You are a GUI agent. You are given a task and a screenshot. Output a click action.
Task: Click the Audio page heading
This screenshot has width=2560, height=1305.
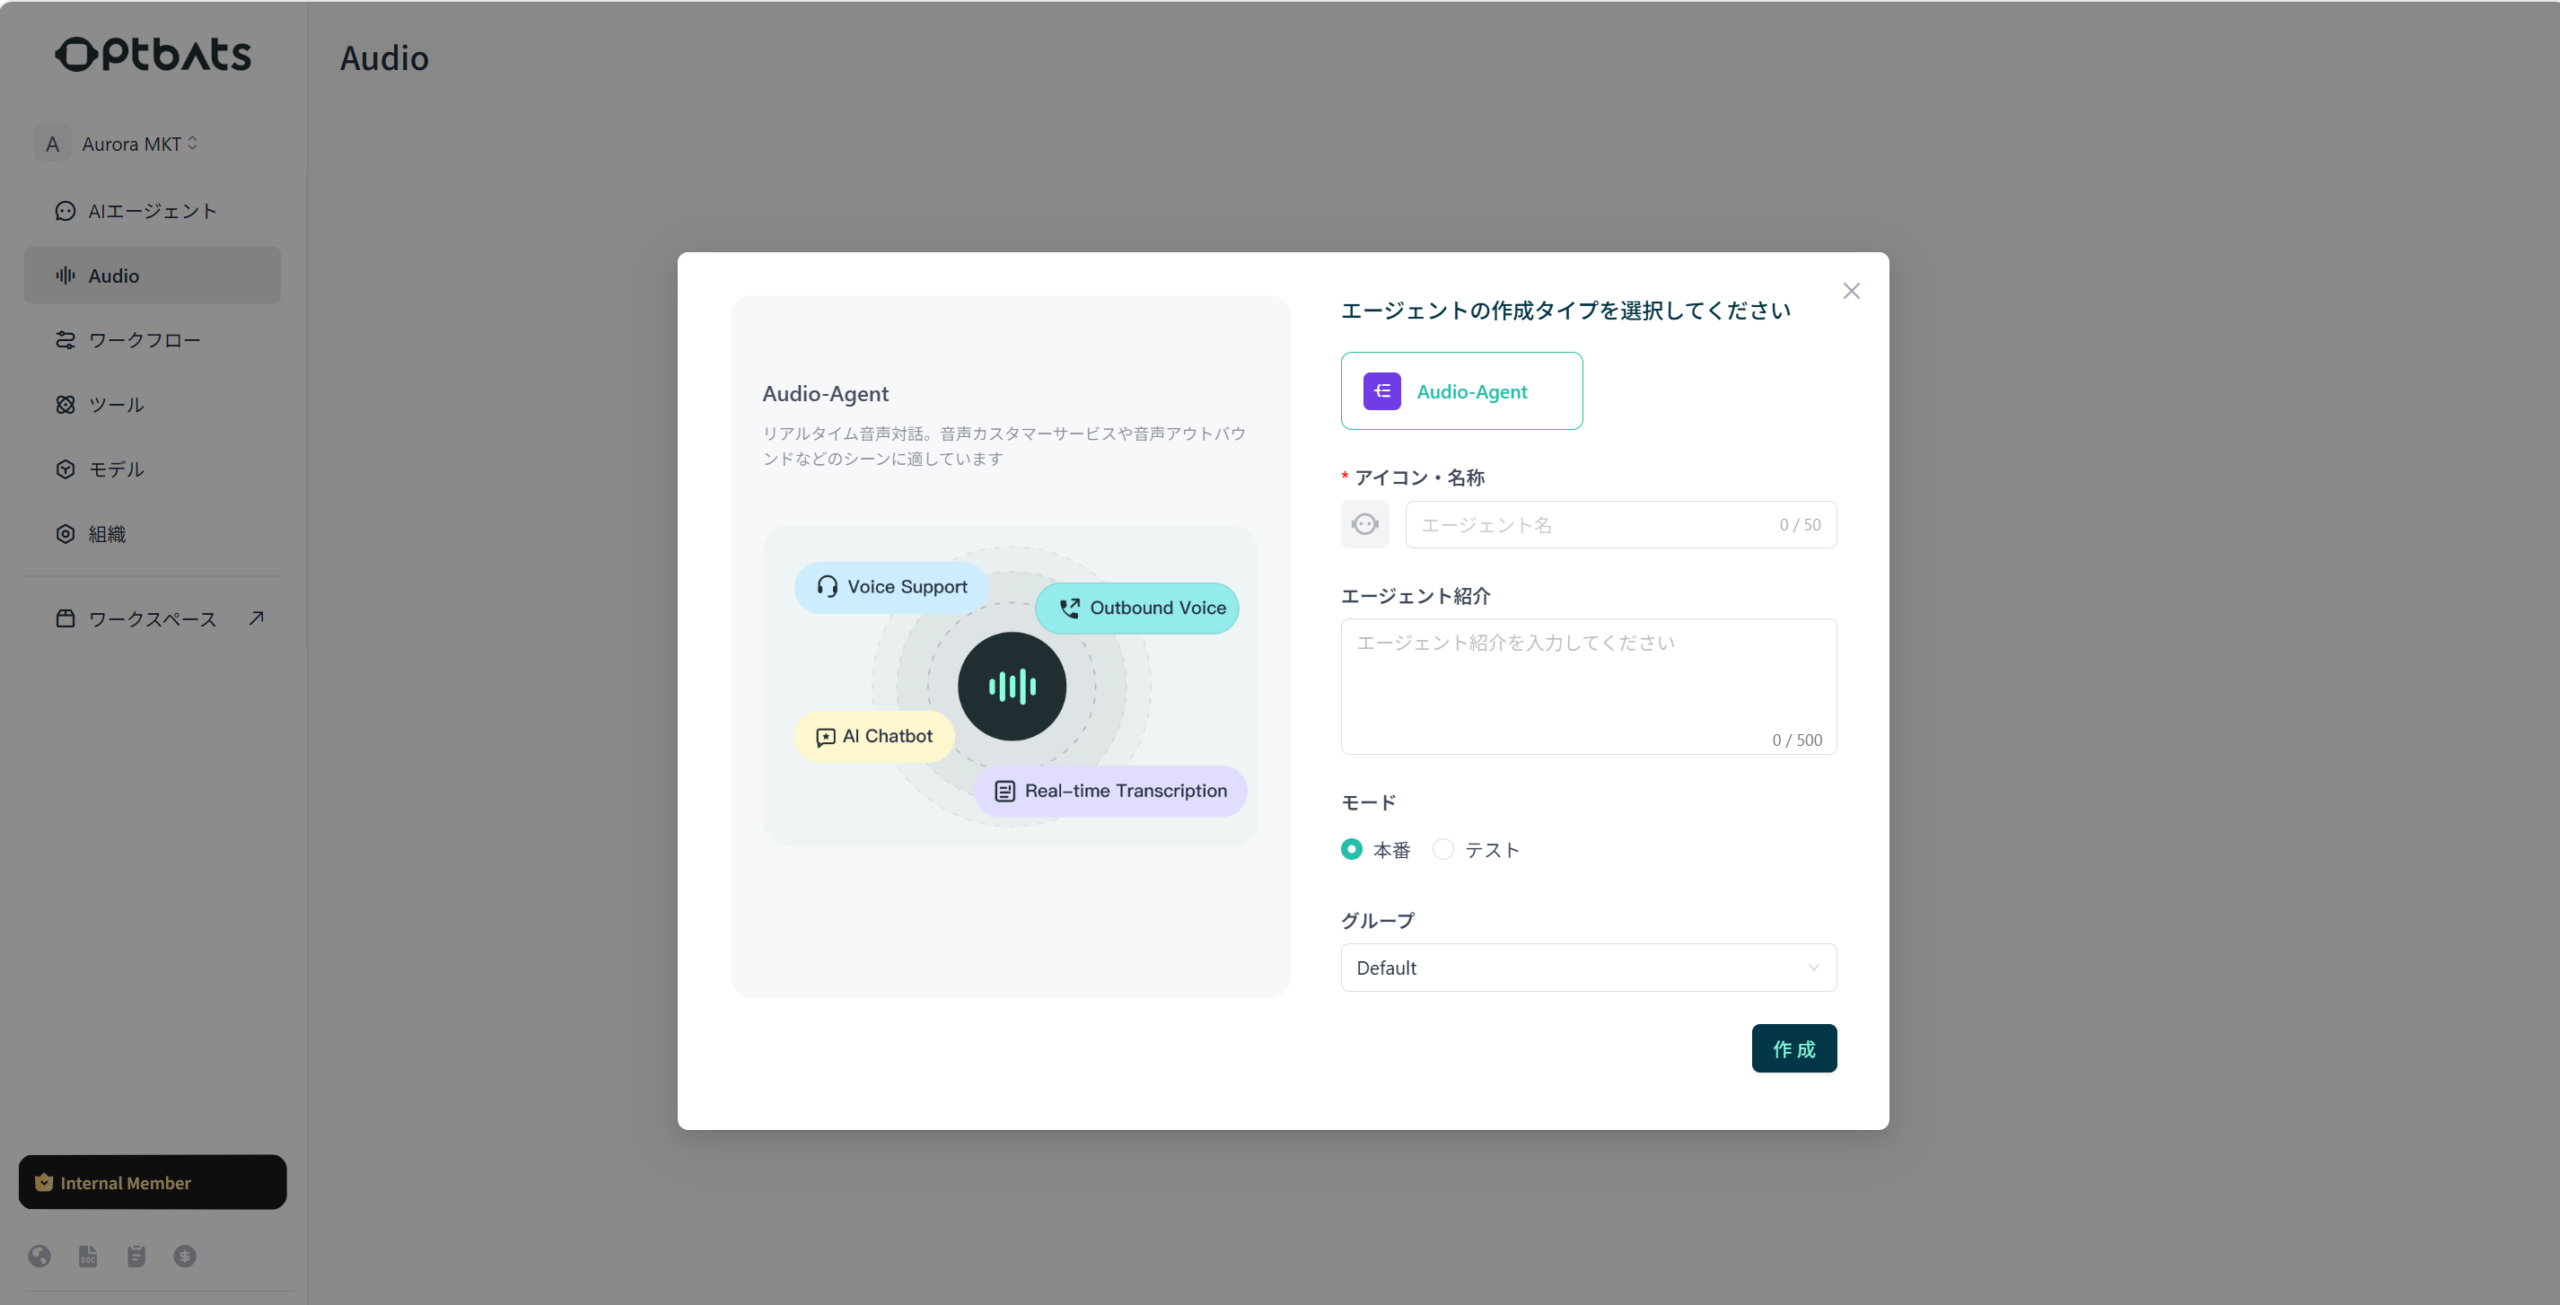click(384, 58)
